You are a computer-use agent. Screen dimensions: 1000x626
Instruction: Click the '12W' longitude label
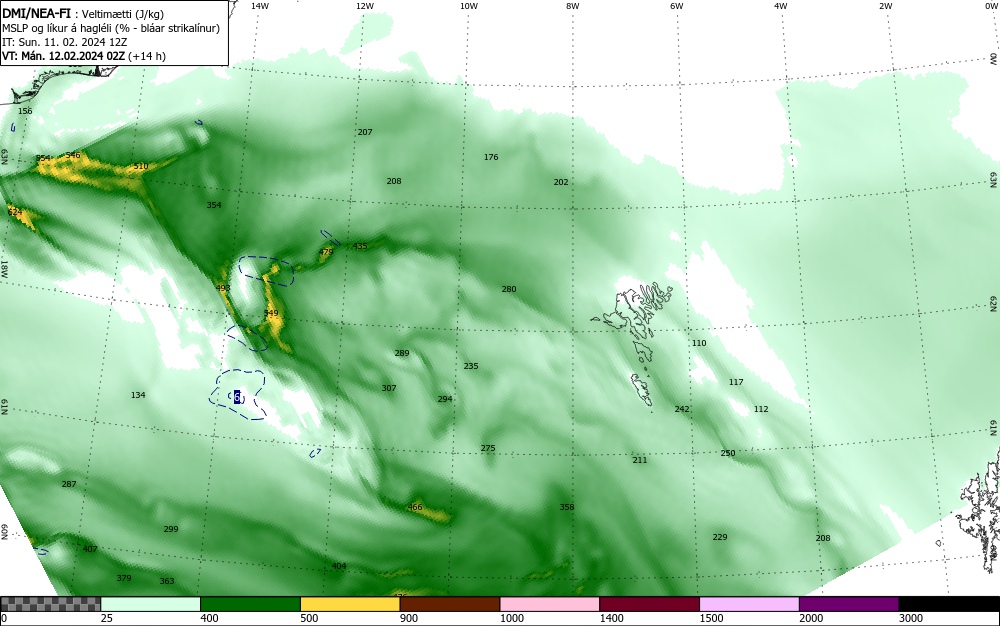point(364,6)
